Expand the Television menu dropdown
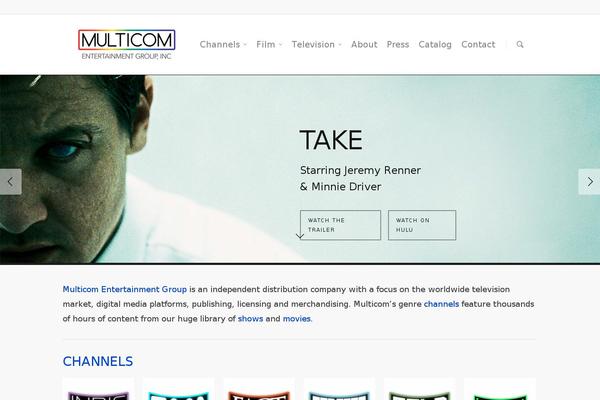Image resolution: width=600 pixels, height=400 pixels. coord(316,44)
